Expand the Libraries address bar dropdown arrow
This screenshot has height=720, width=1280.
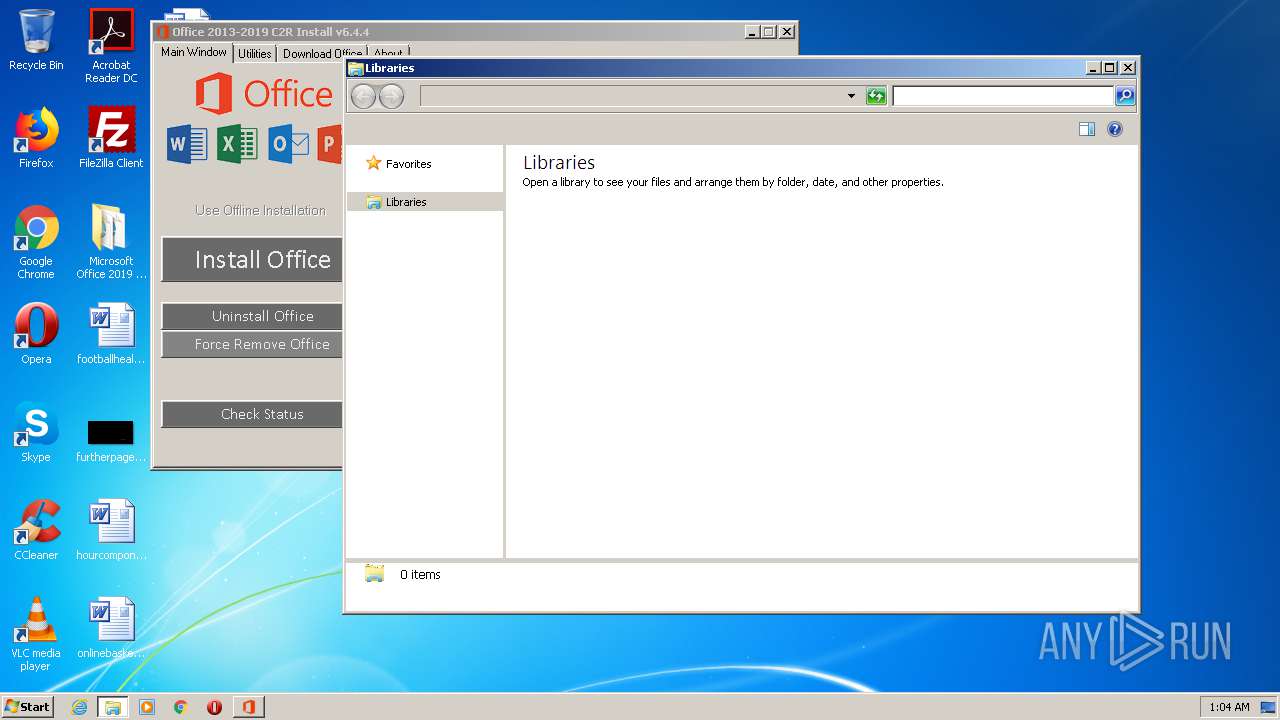(851, 96)
